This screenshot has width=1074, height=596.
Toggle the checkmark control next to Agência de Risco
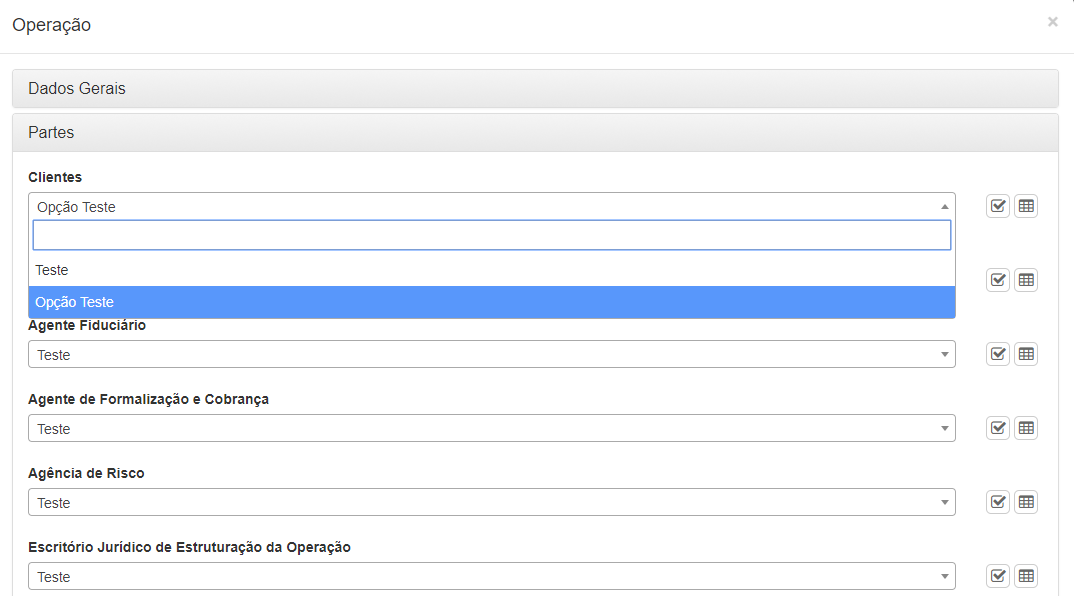[x=997, y=501]
